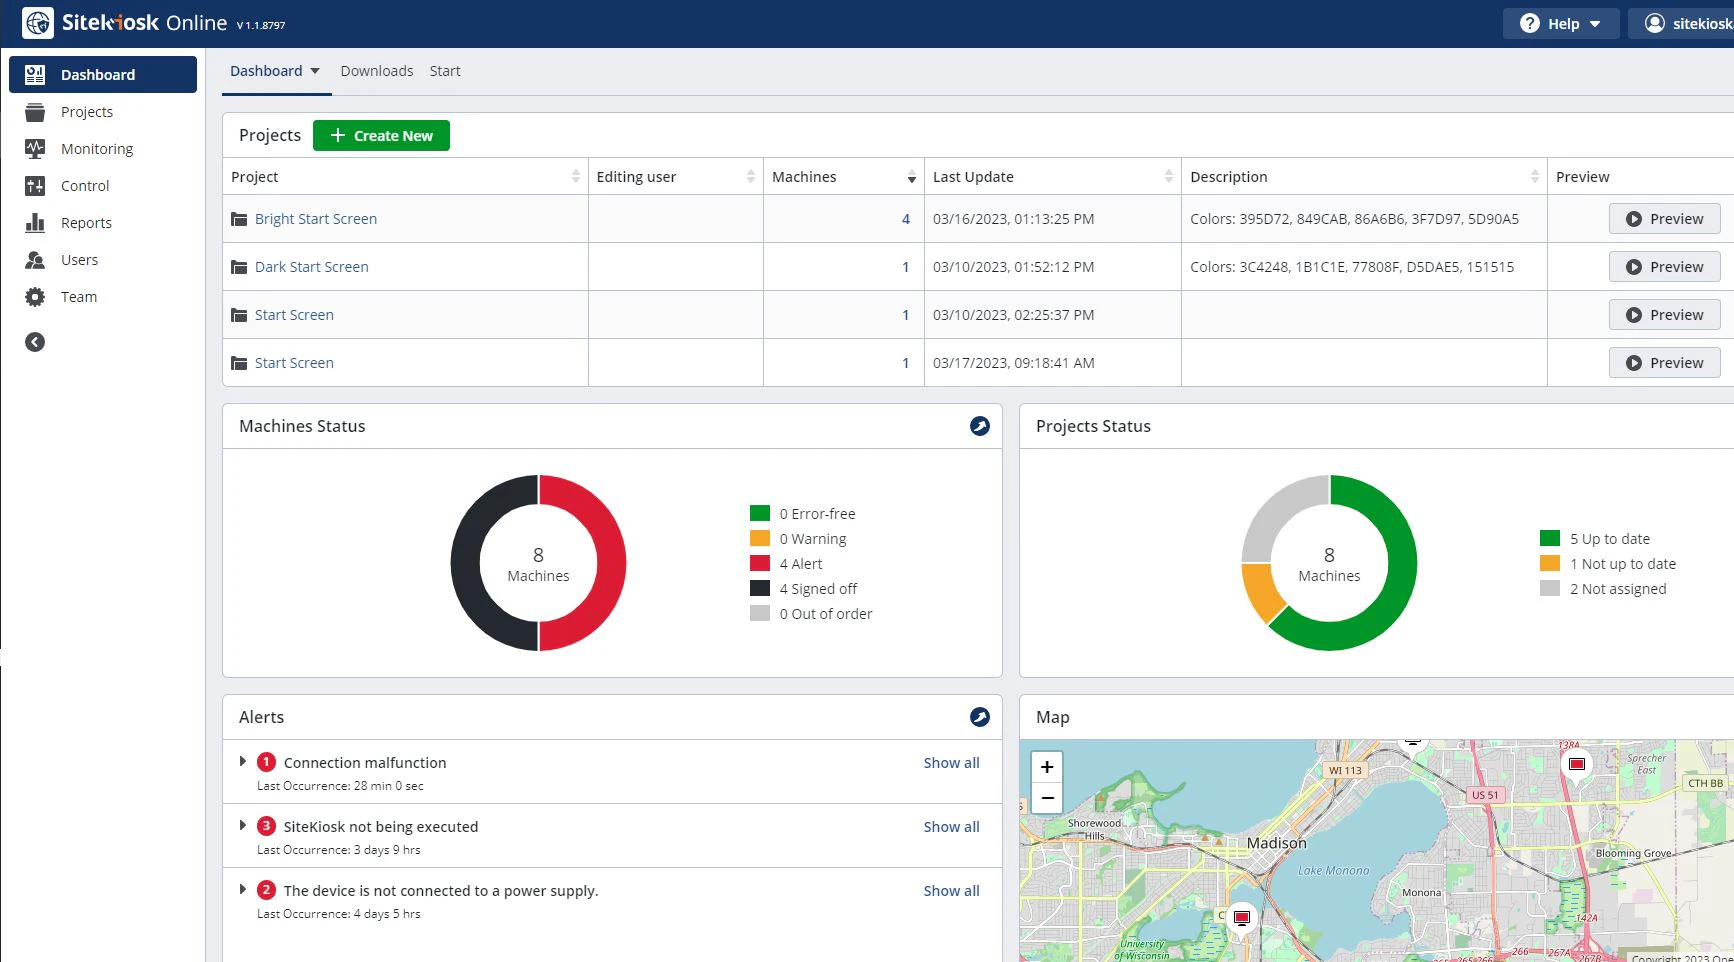Viewport: 1734px width, 962px height.
Task: Open the Users sidebar icon
Action: click(x=35, y=260)
